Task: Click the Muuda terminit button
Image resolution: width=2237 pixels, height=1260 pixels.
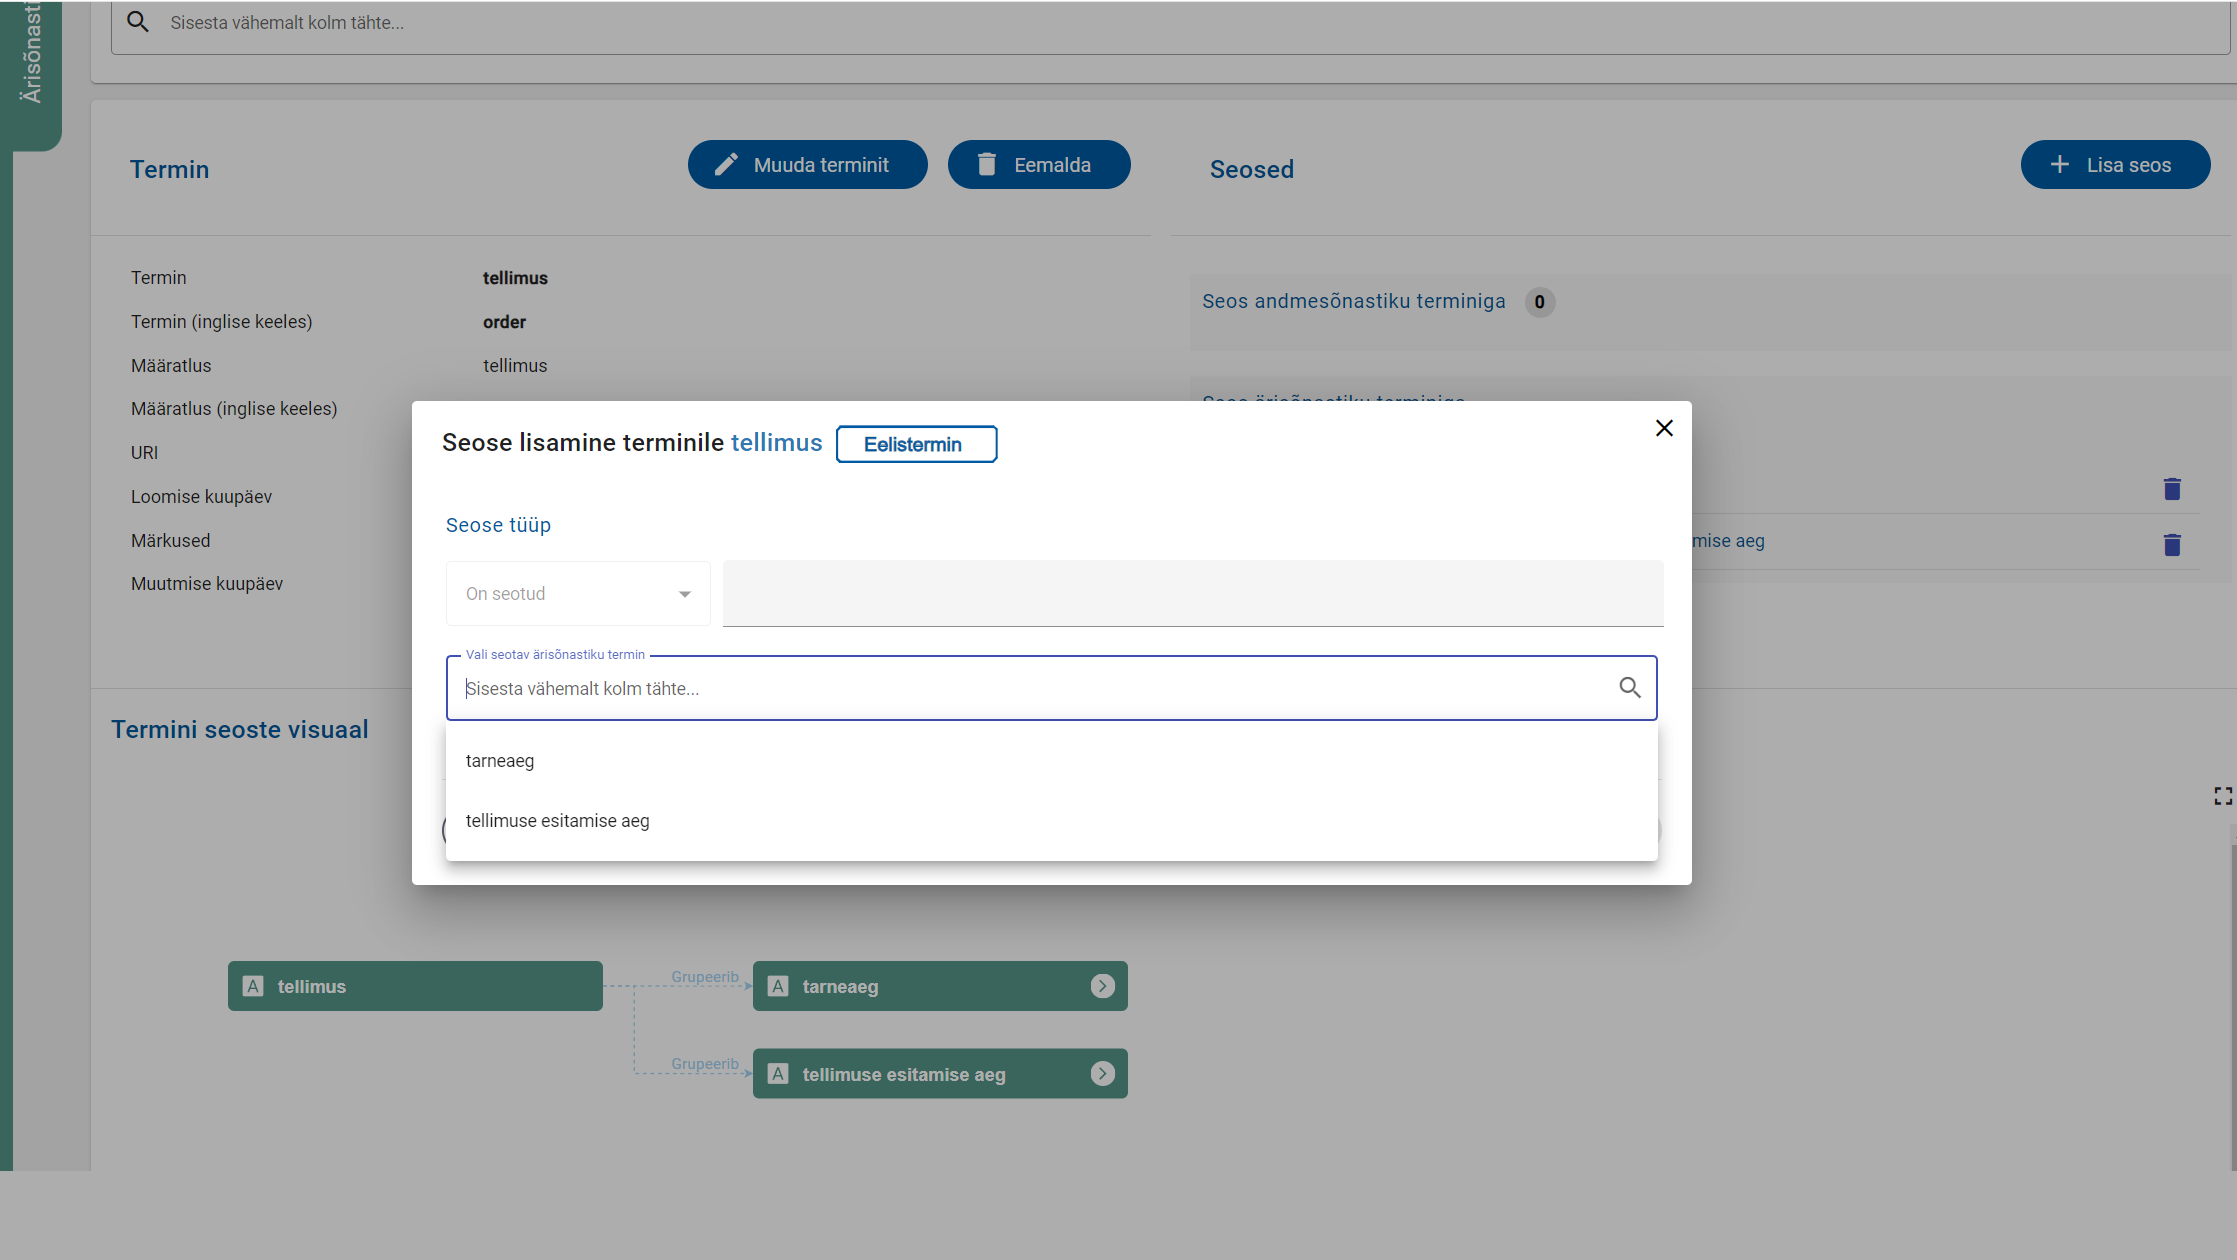Action: (806, 165)
